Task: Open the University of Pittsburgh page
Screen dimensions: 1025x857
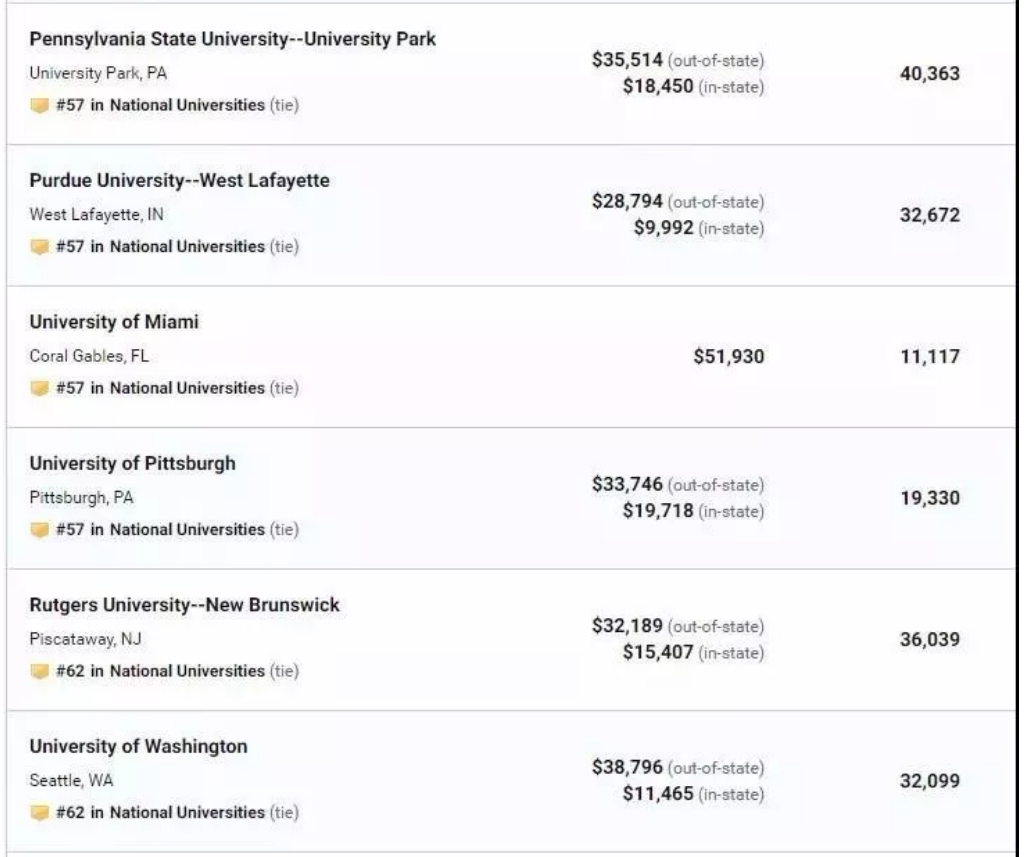Action: click(132, 464)
